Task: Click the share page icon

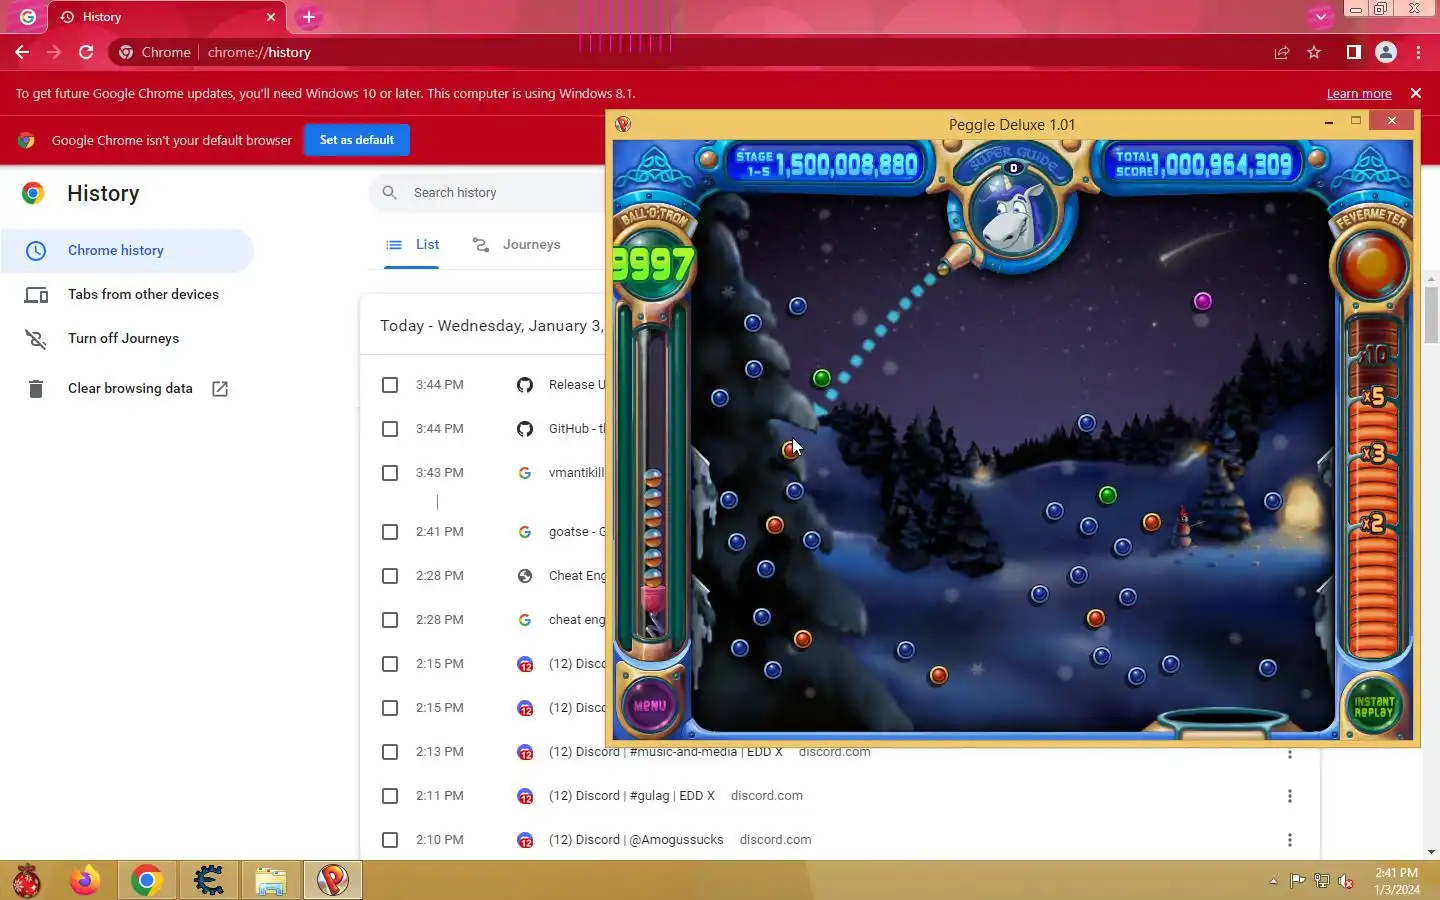Action: pos(1282,52)
